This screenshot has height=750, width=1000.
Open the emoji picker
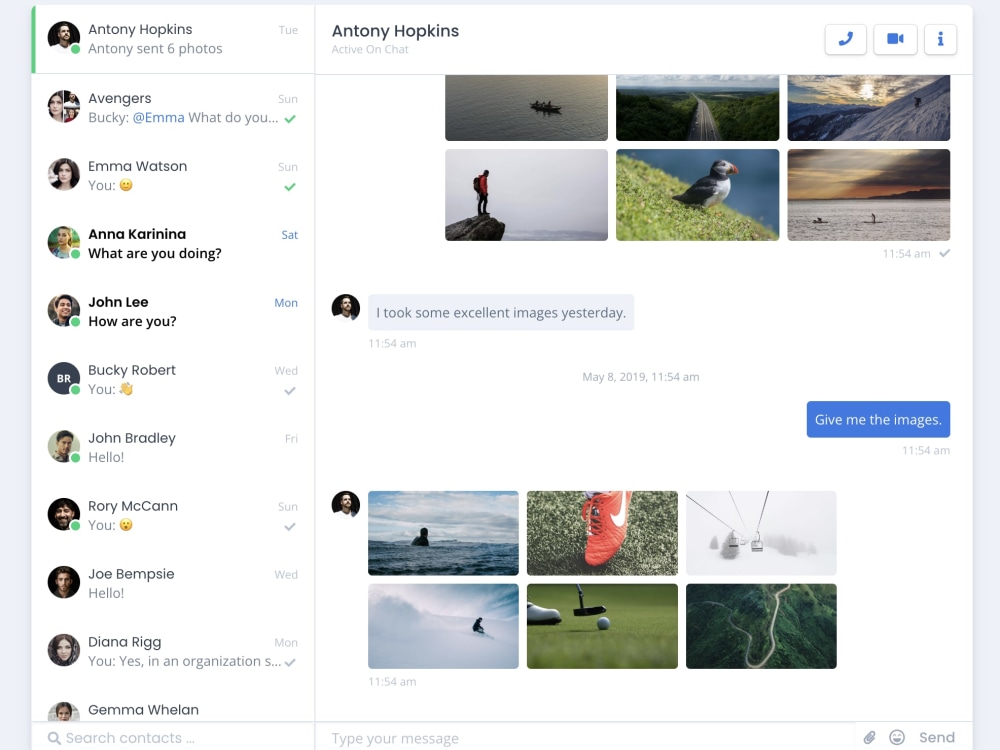[x=897, y=737]
